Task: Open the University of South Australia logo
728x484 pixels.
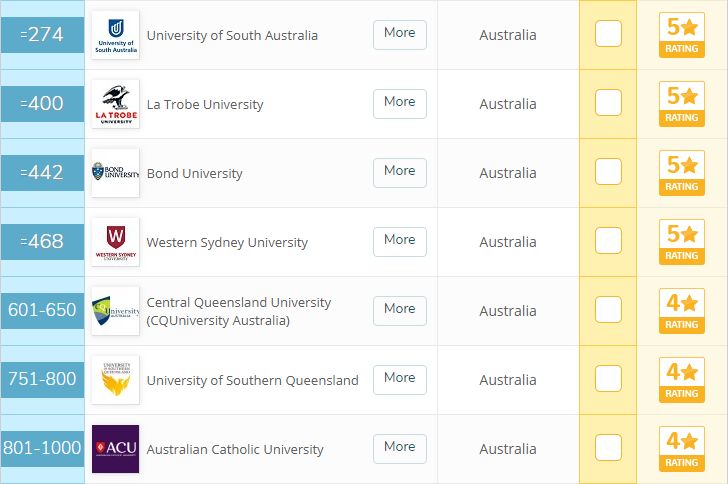Action: (116, 35)
